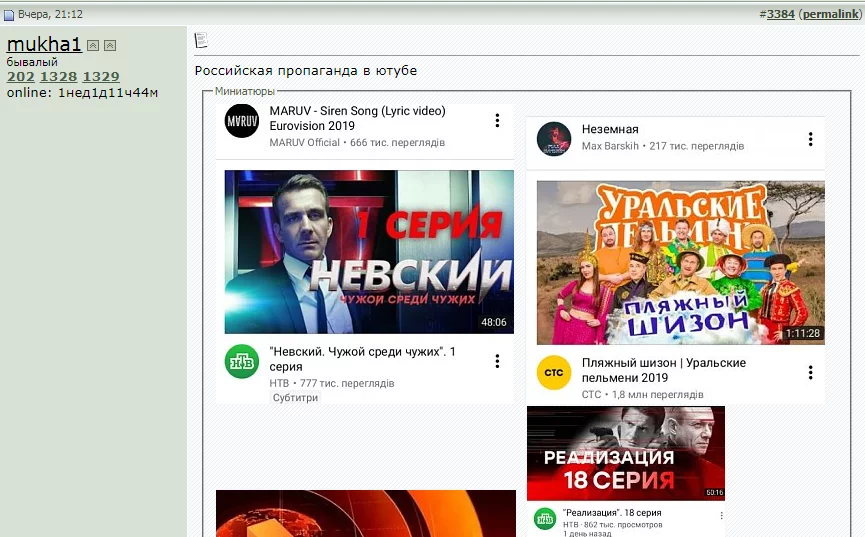This screenshot has width=865, height=537.
Task: Click НТВ • 862 тыс. просмотров text
Action: click(612, 525)
